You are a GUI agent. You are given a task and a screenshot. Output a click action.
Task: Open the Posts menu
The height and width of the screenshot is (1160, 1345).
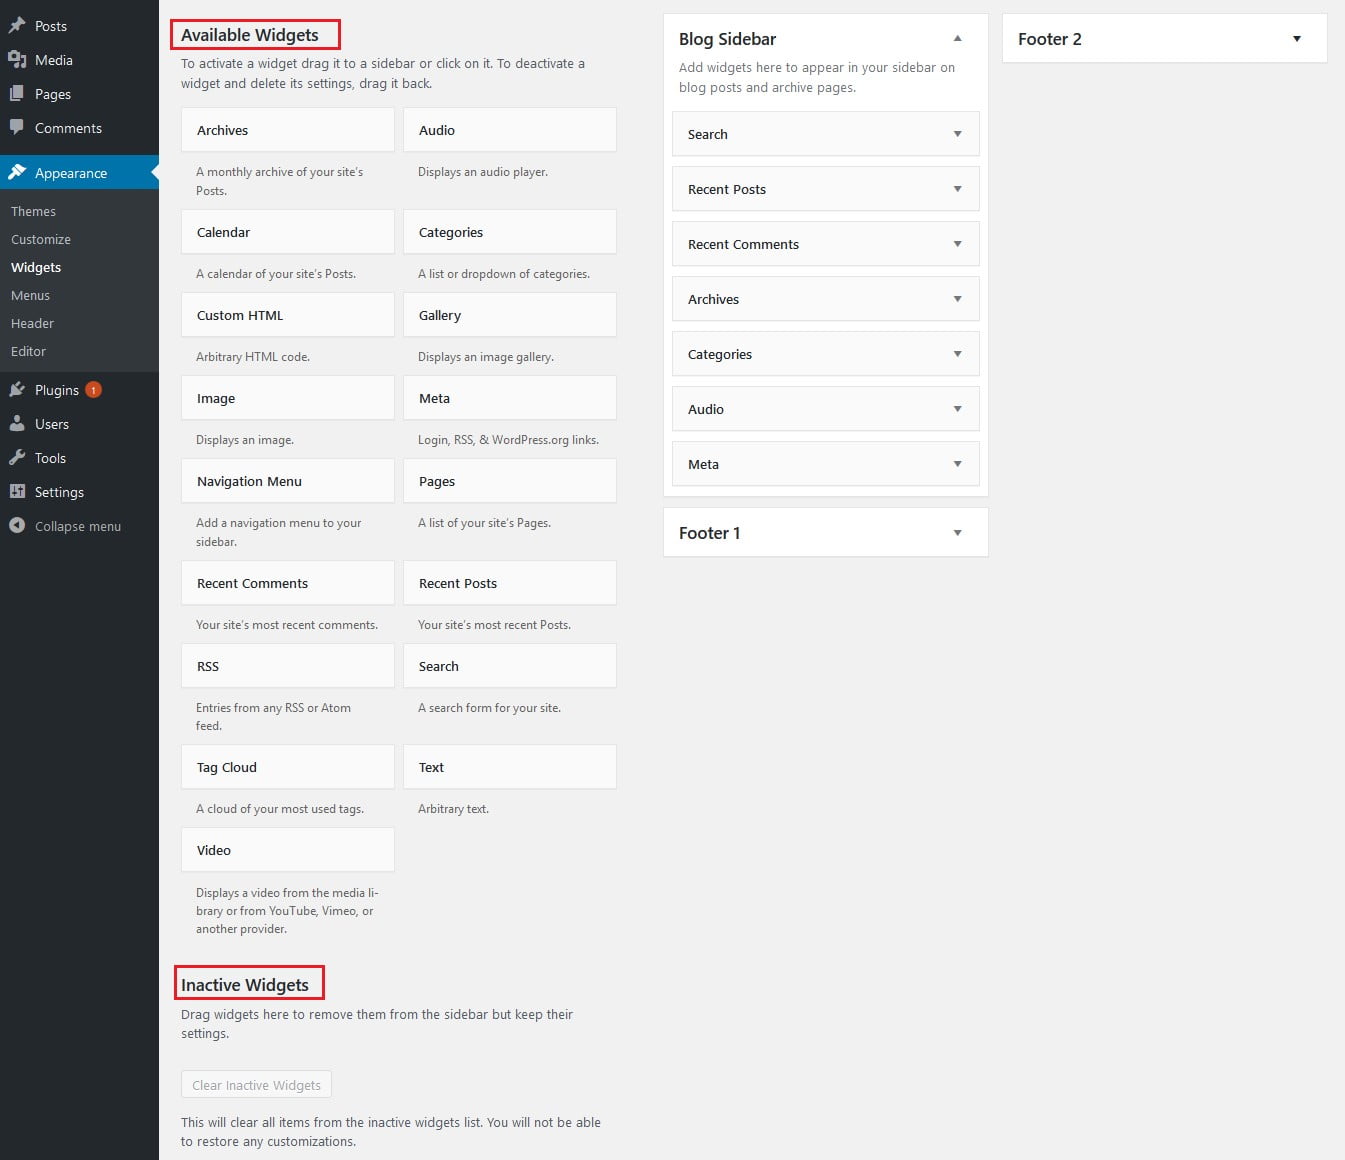coord(51,26)
